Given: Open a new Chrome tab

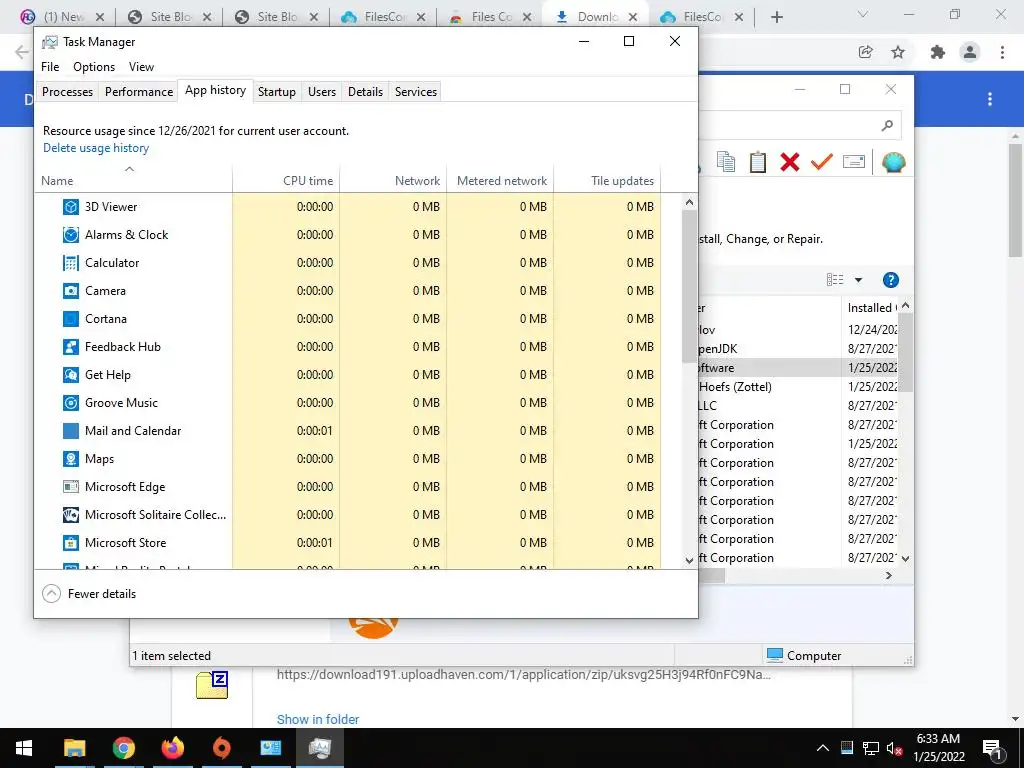Looking at the screenshot, I should (x=776, y=17).
